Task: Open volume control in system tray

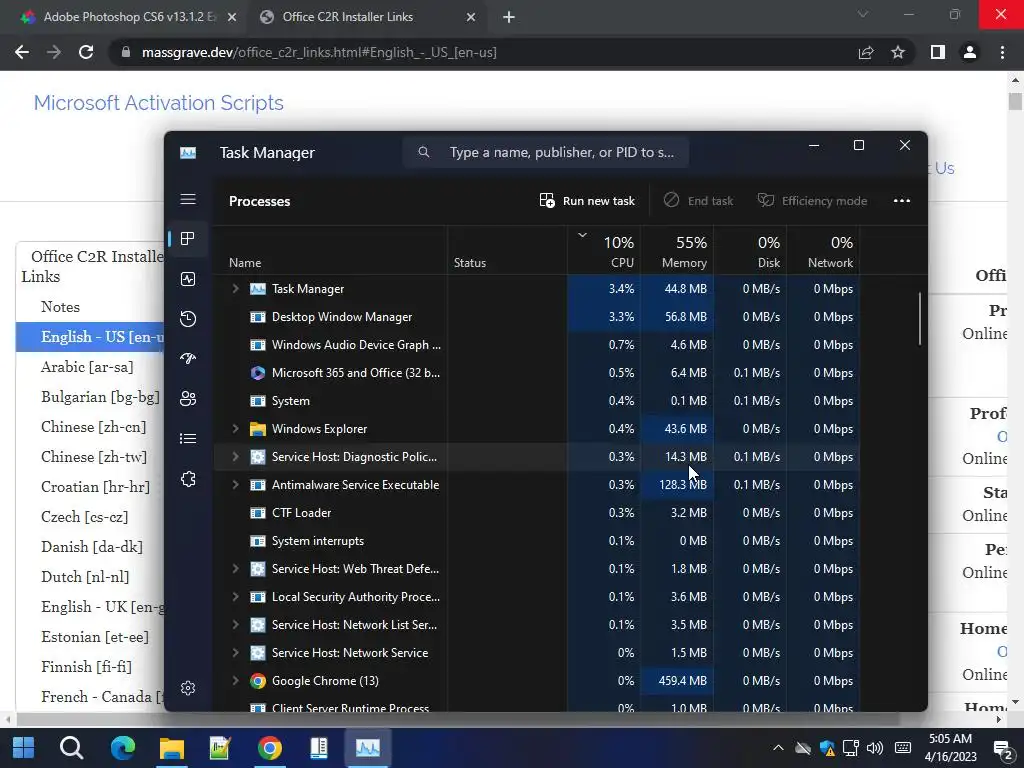Action: (x=874, y=748)
